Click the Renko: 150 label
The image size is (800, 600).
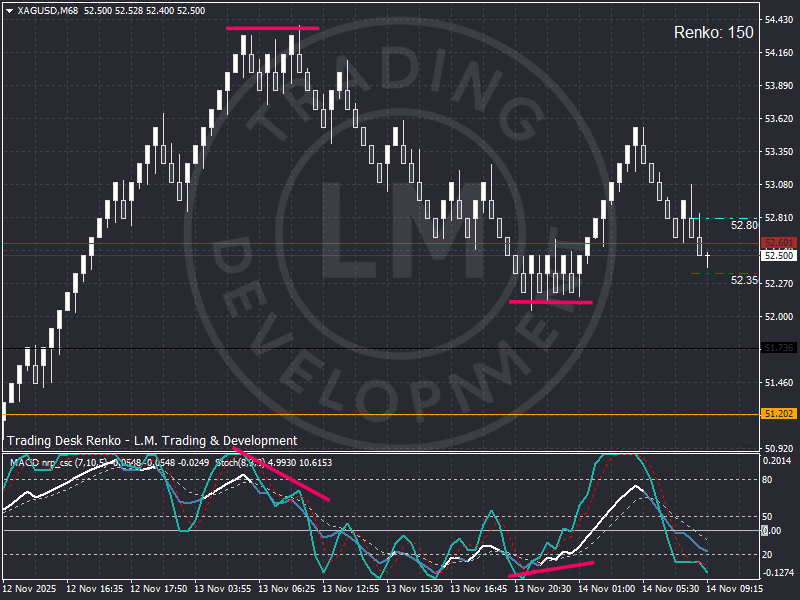(x=713, y=33)
